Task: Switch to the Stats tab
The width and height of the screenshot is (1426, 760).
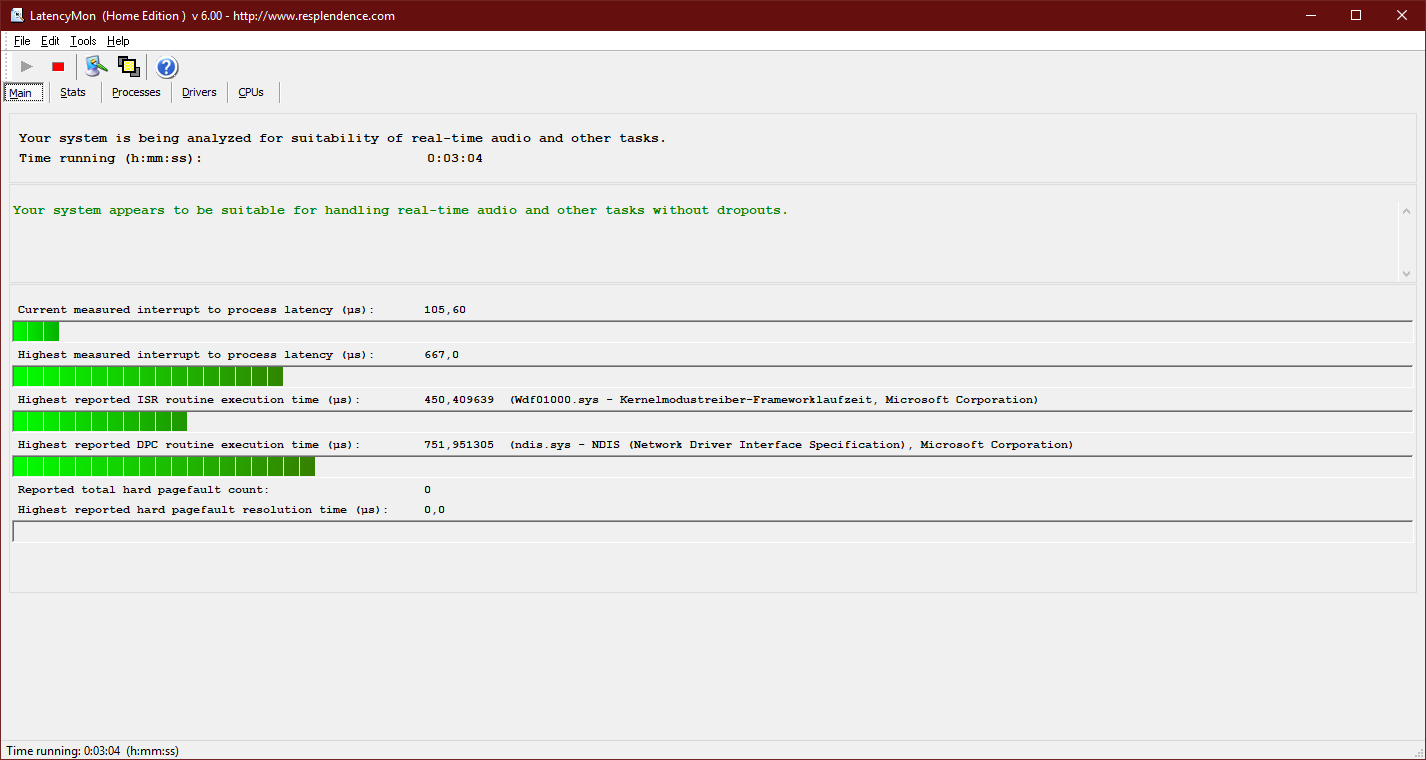Action: [x=73, y=92]
